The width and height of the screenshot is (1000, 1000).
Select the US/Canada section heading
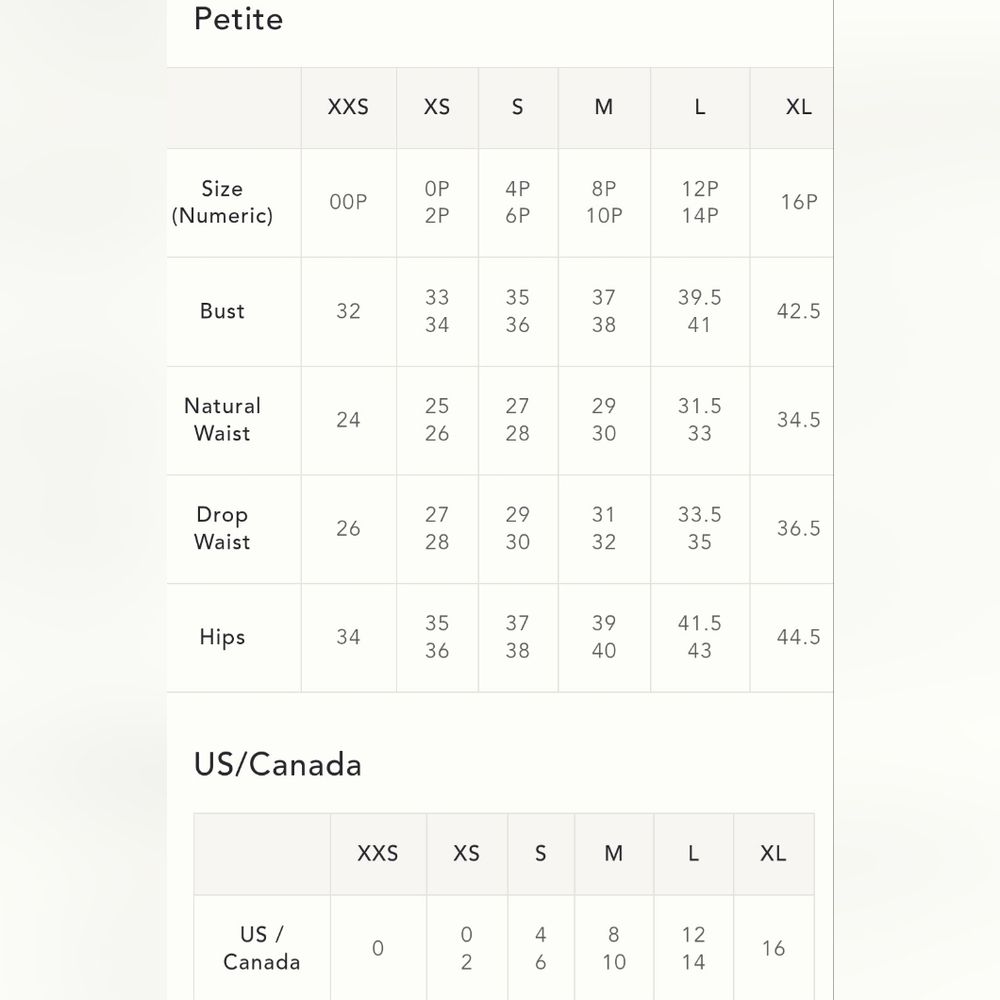(277, 764)
